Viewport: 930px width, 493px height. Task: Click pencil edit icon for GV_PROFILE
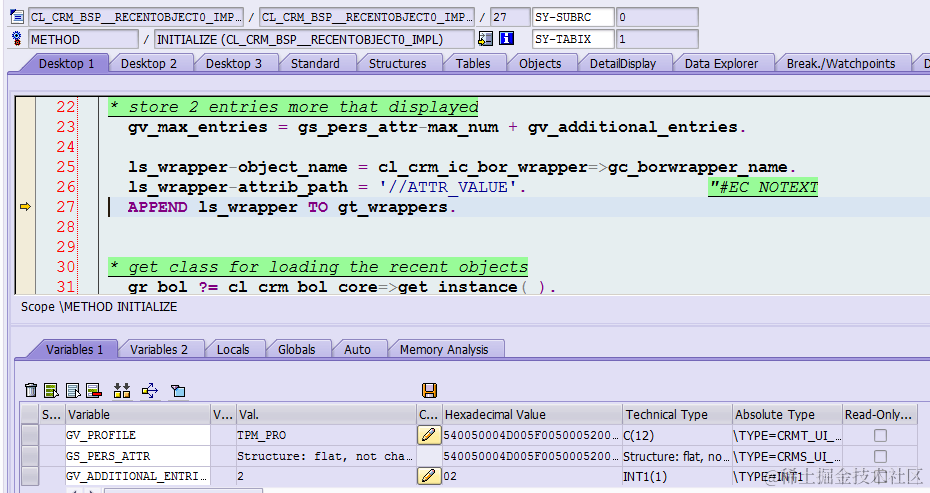pyautogui.click(x=429, y=435)
